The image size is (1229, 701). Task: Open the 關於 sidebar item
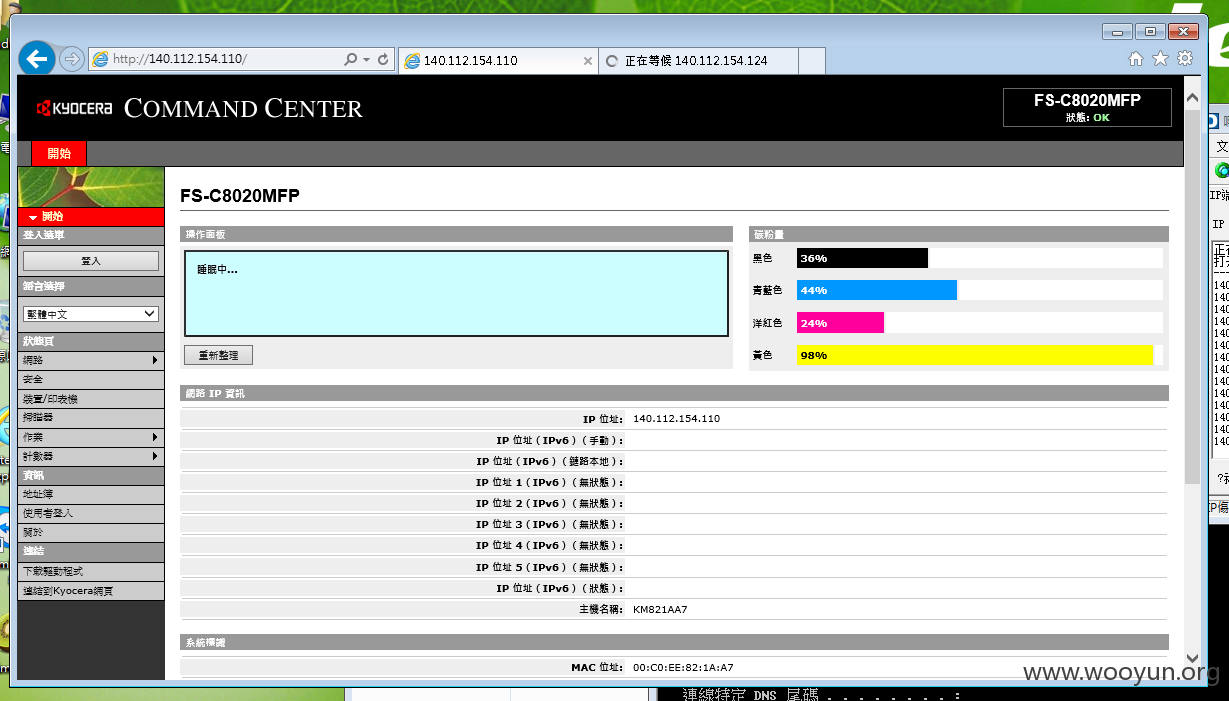tap(91, 532)
